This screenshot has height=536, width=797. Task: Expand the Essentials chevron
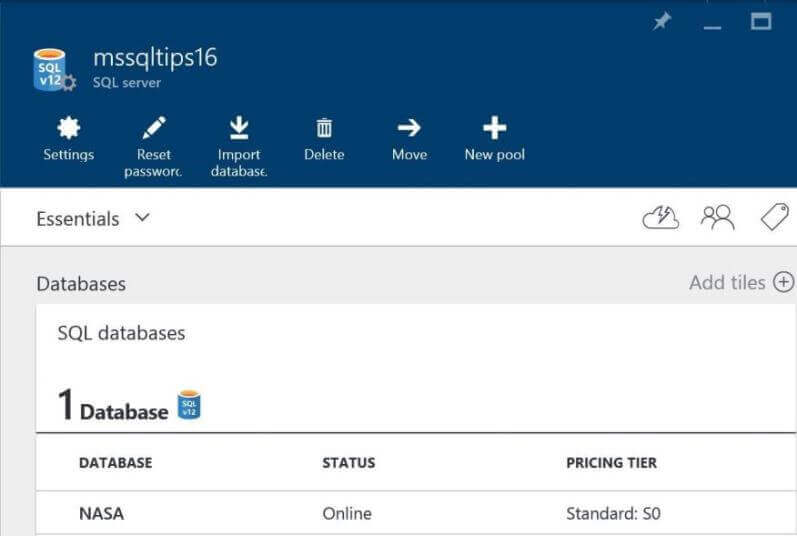pyautogui.click(x=143, y=217)
